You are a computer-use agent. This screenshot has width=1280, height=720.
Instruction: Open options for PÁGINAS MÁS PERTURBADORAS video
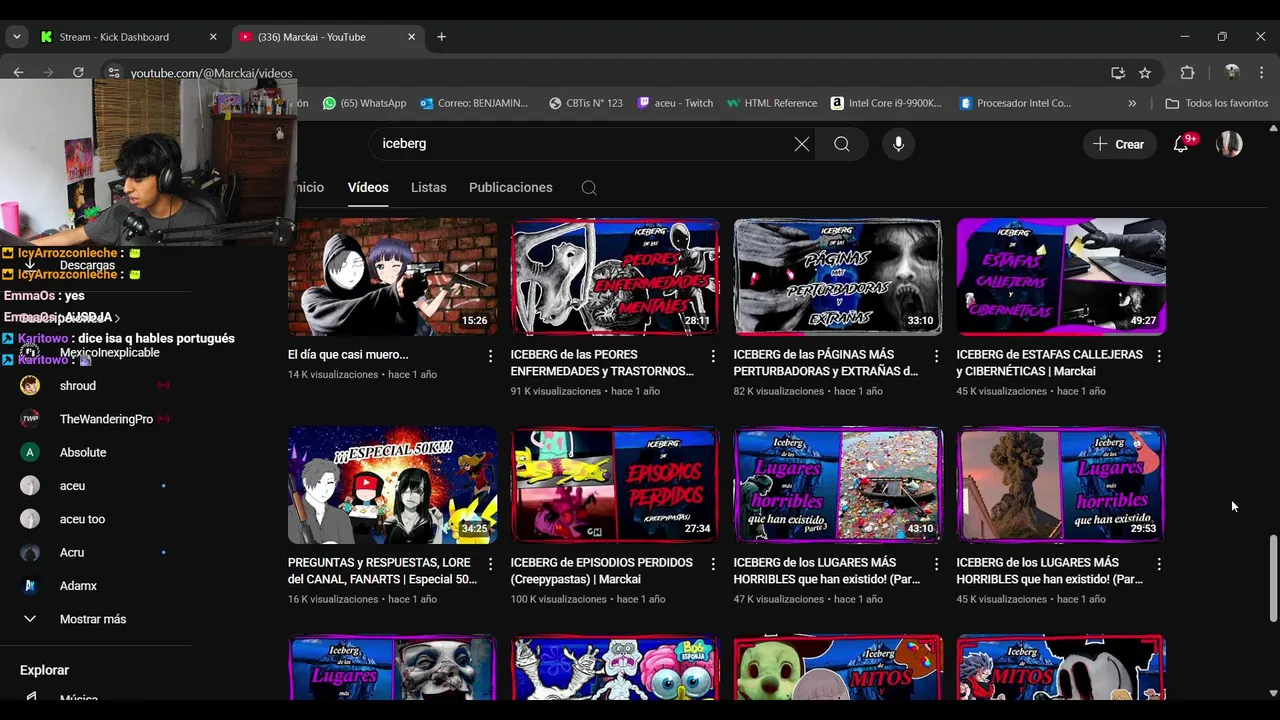tap(936, 356)
